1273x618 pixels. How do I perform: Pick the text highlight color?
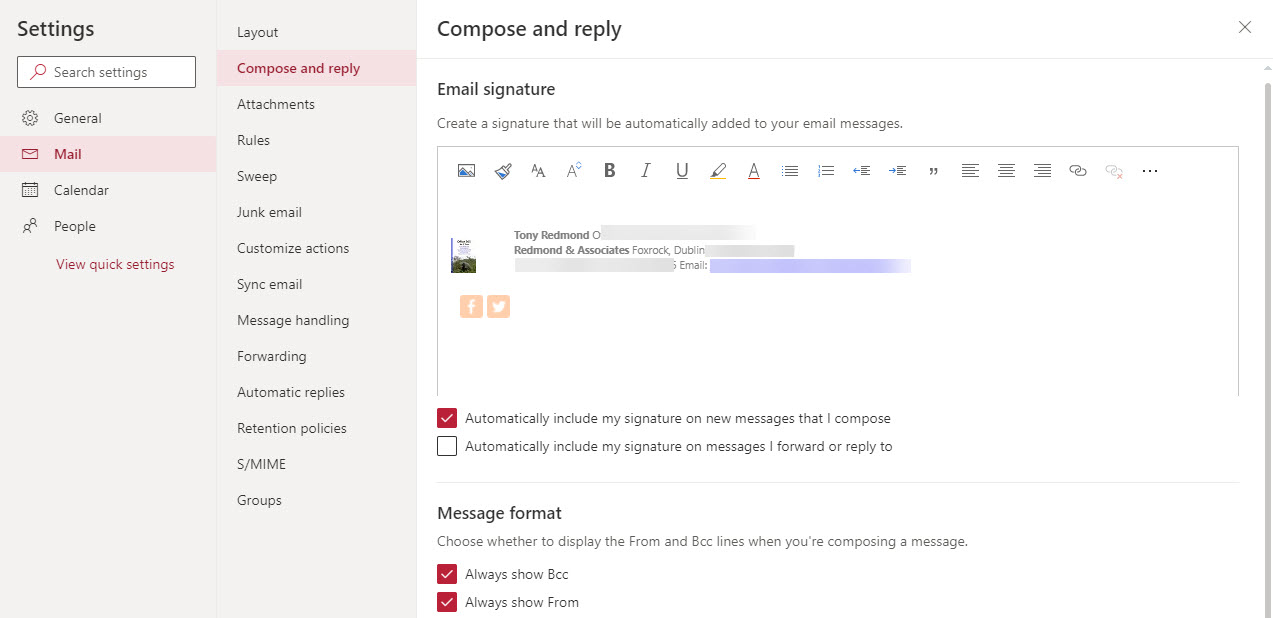(x=718, y=171)
